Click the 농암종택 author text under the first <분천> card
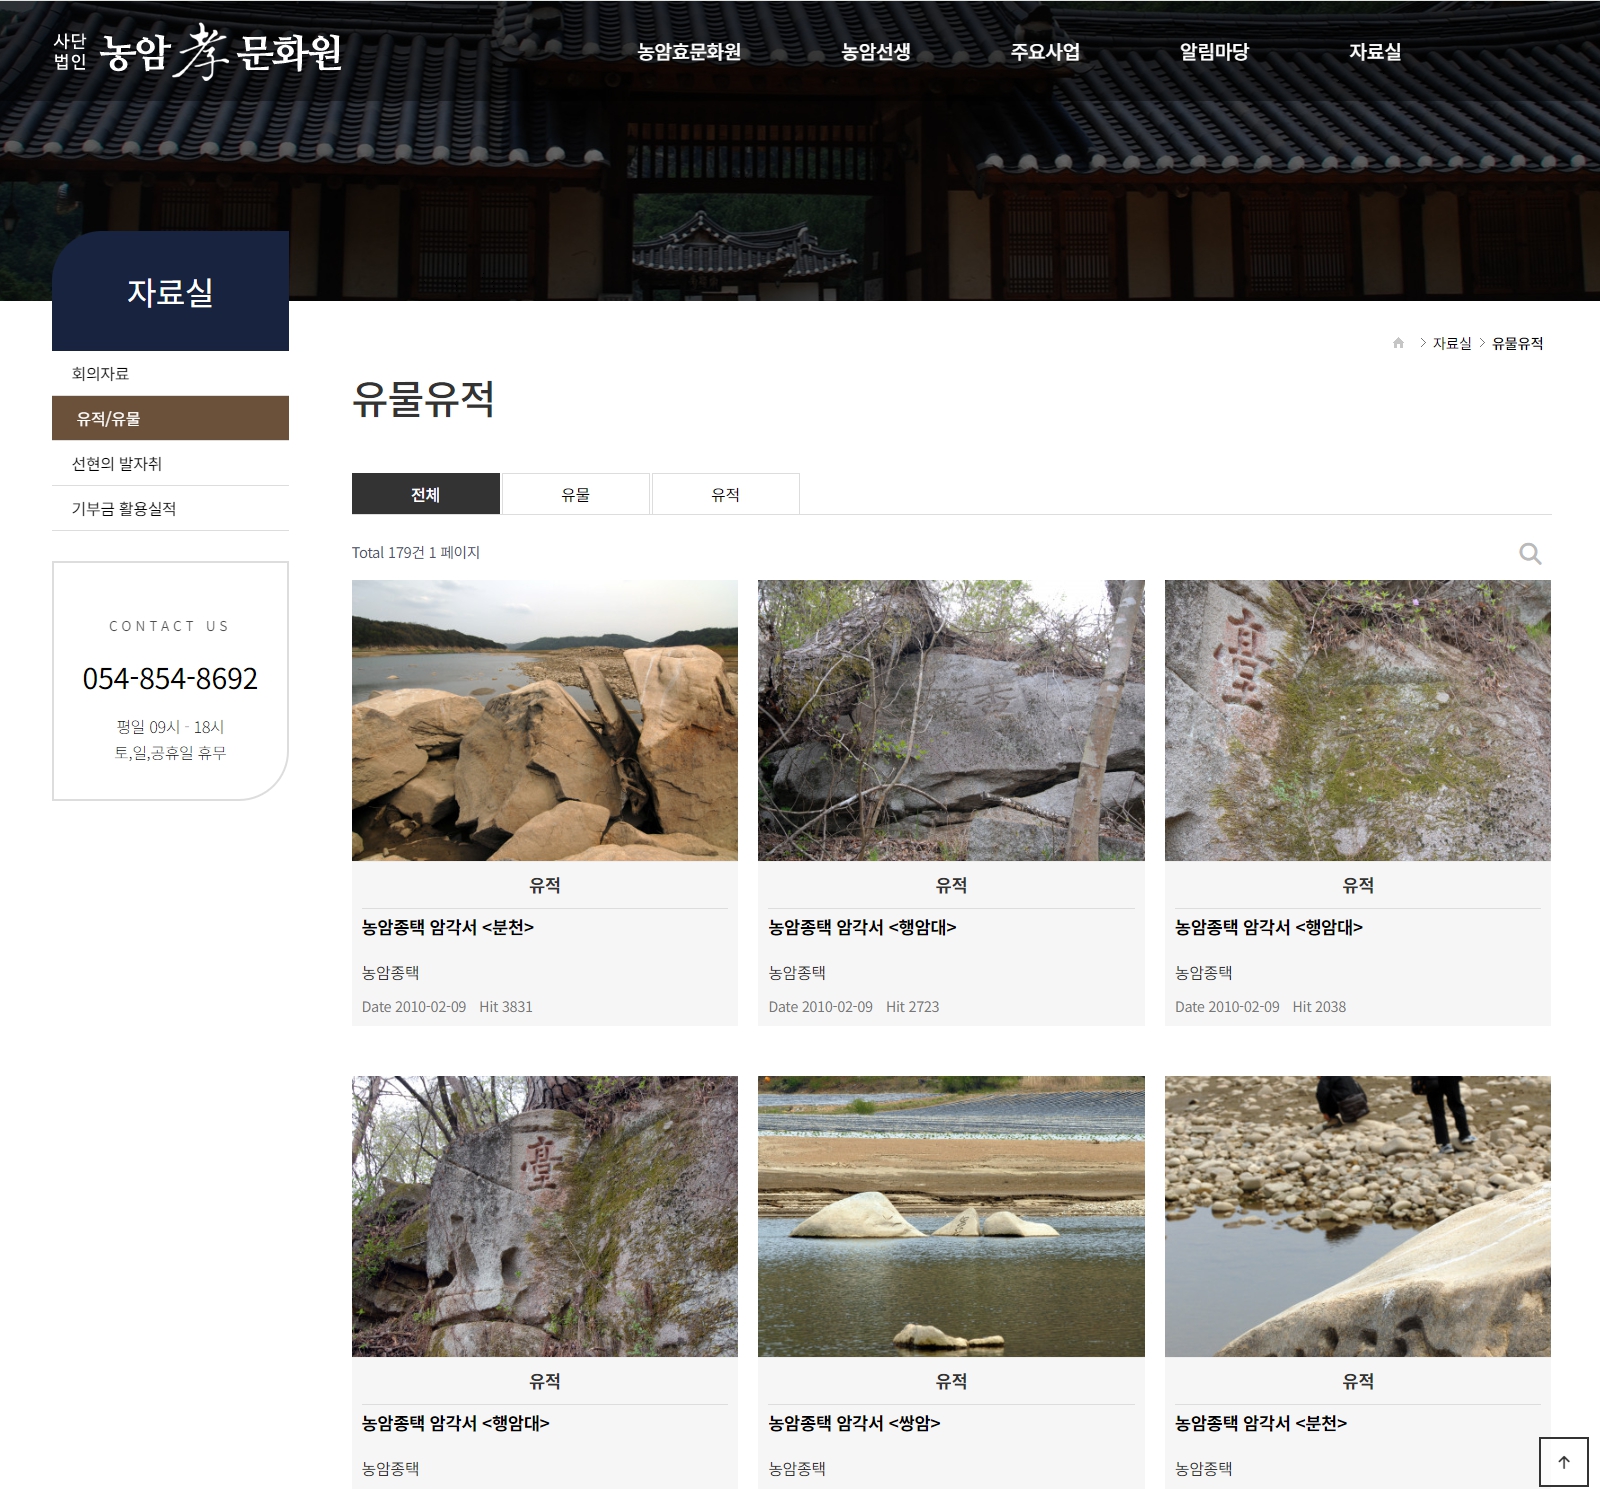This screenshot has height=1489, width=1600. [390, 972]
